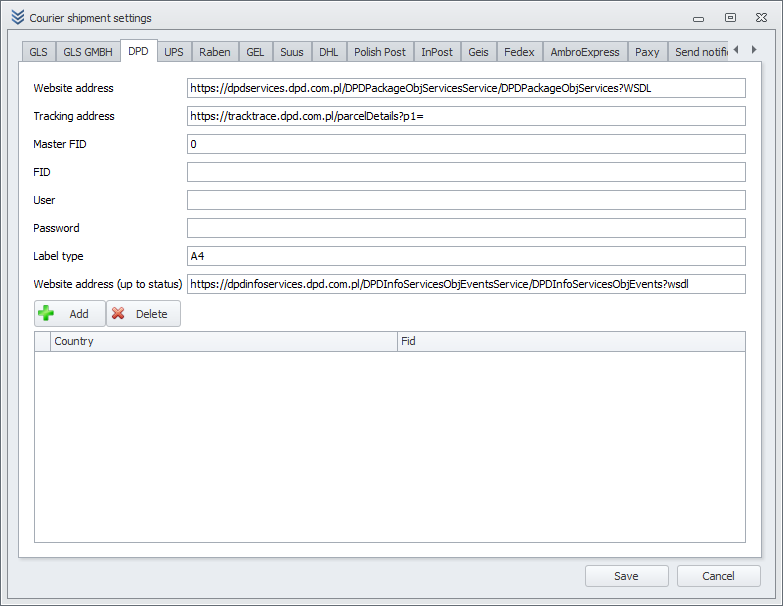Open the Suus tab
This screenshot has width=783, height=606.
[292, 52]
